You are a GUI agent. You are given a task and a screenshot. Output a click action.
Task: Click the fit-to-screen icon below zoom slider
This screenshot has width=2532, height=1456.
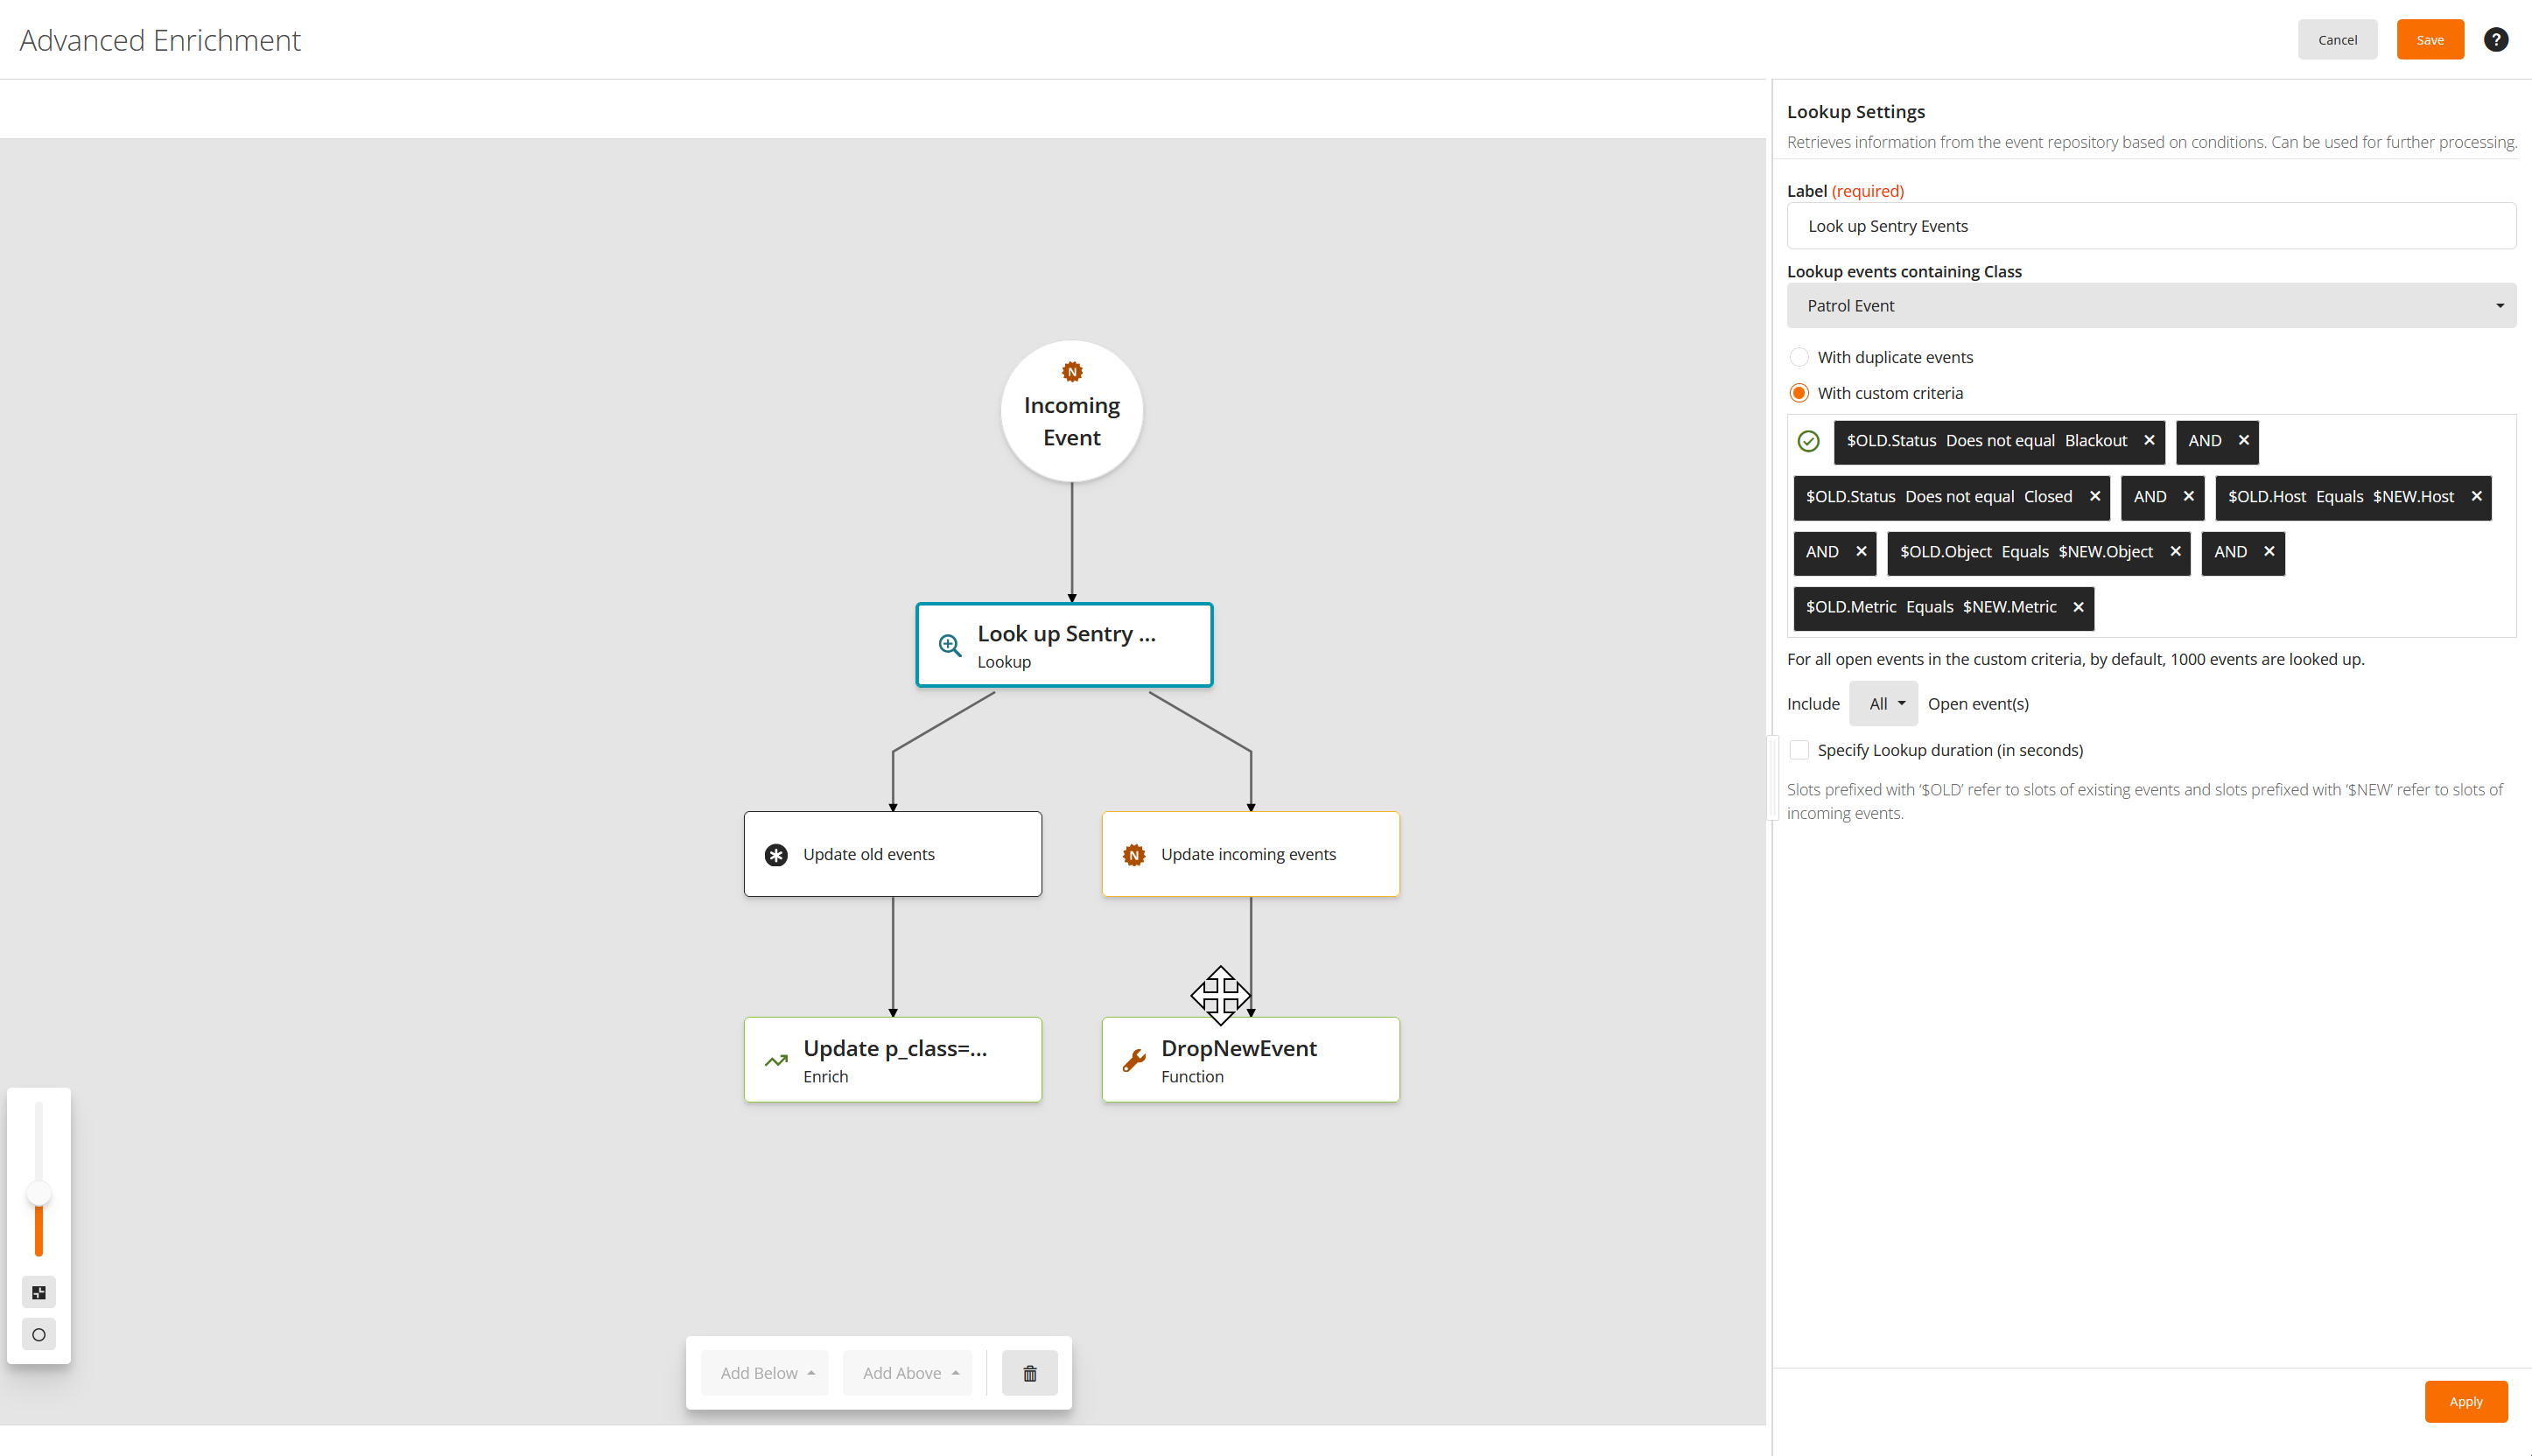tap(39, 1292)
